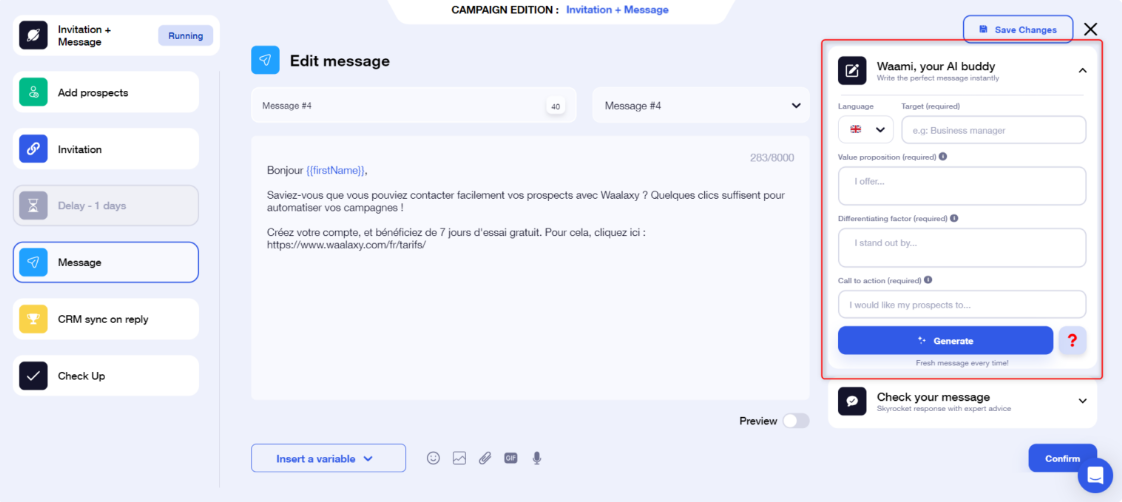Click the Value proposition info icon
The image size is (1122, 502).
coord(943,157)
